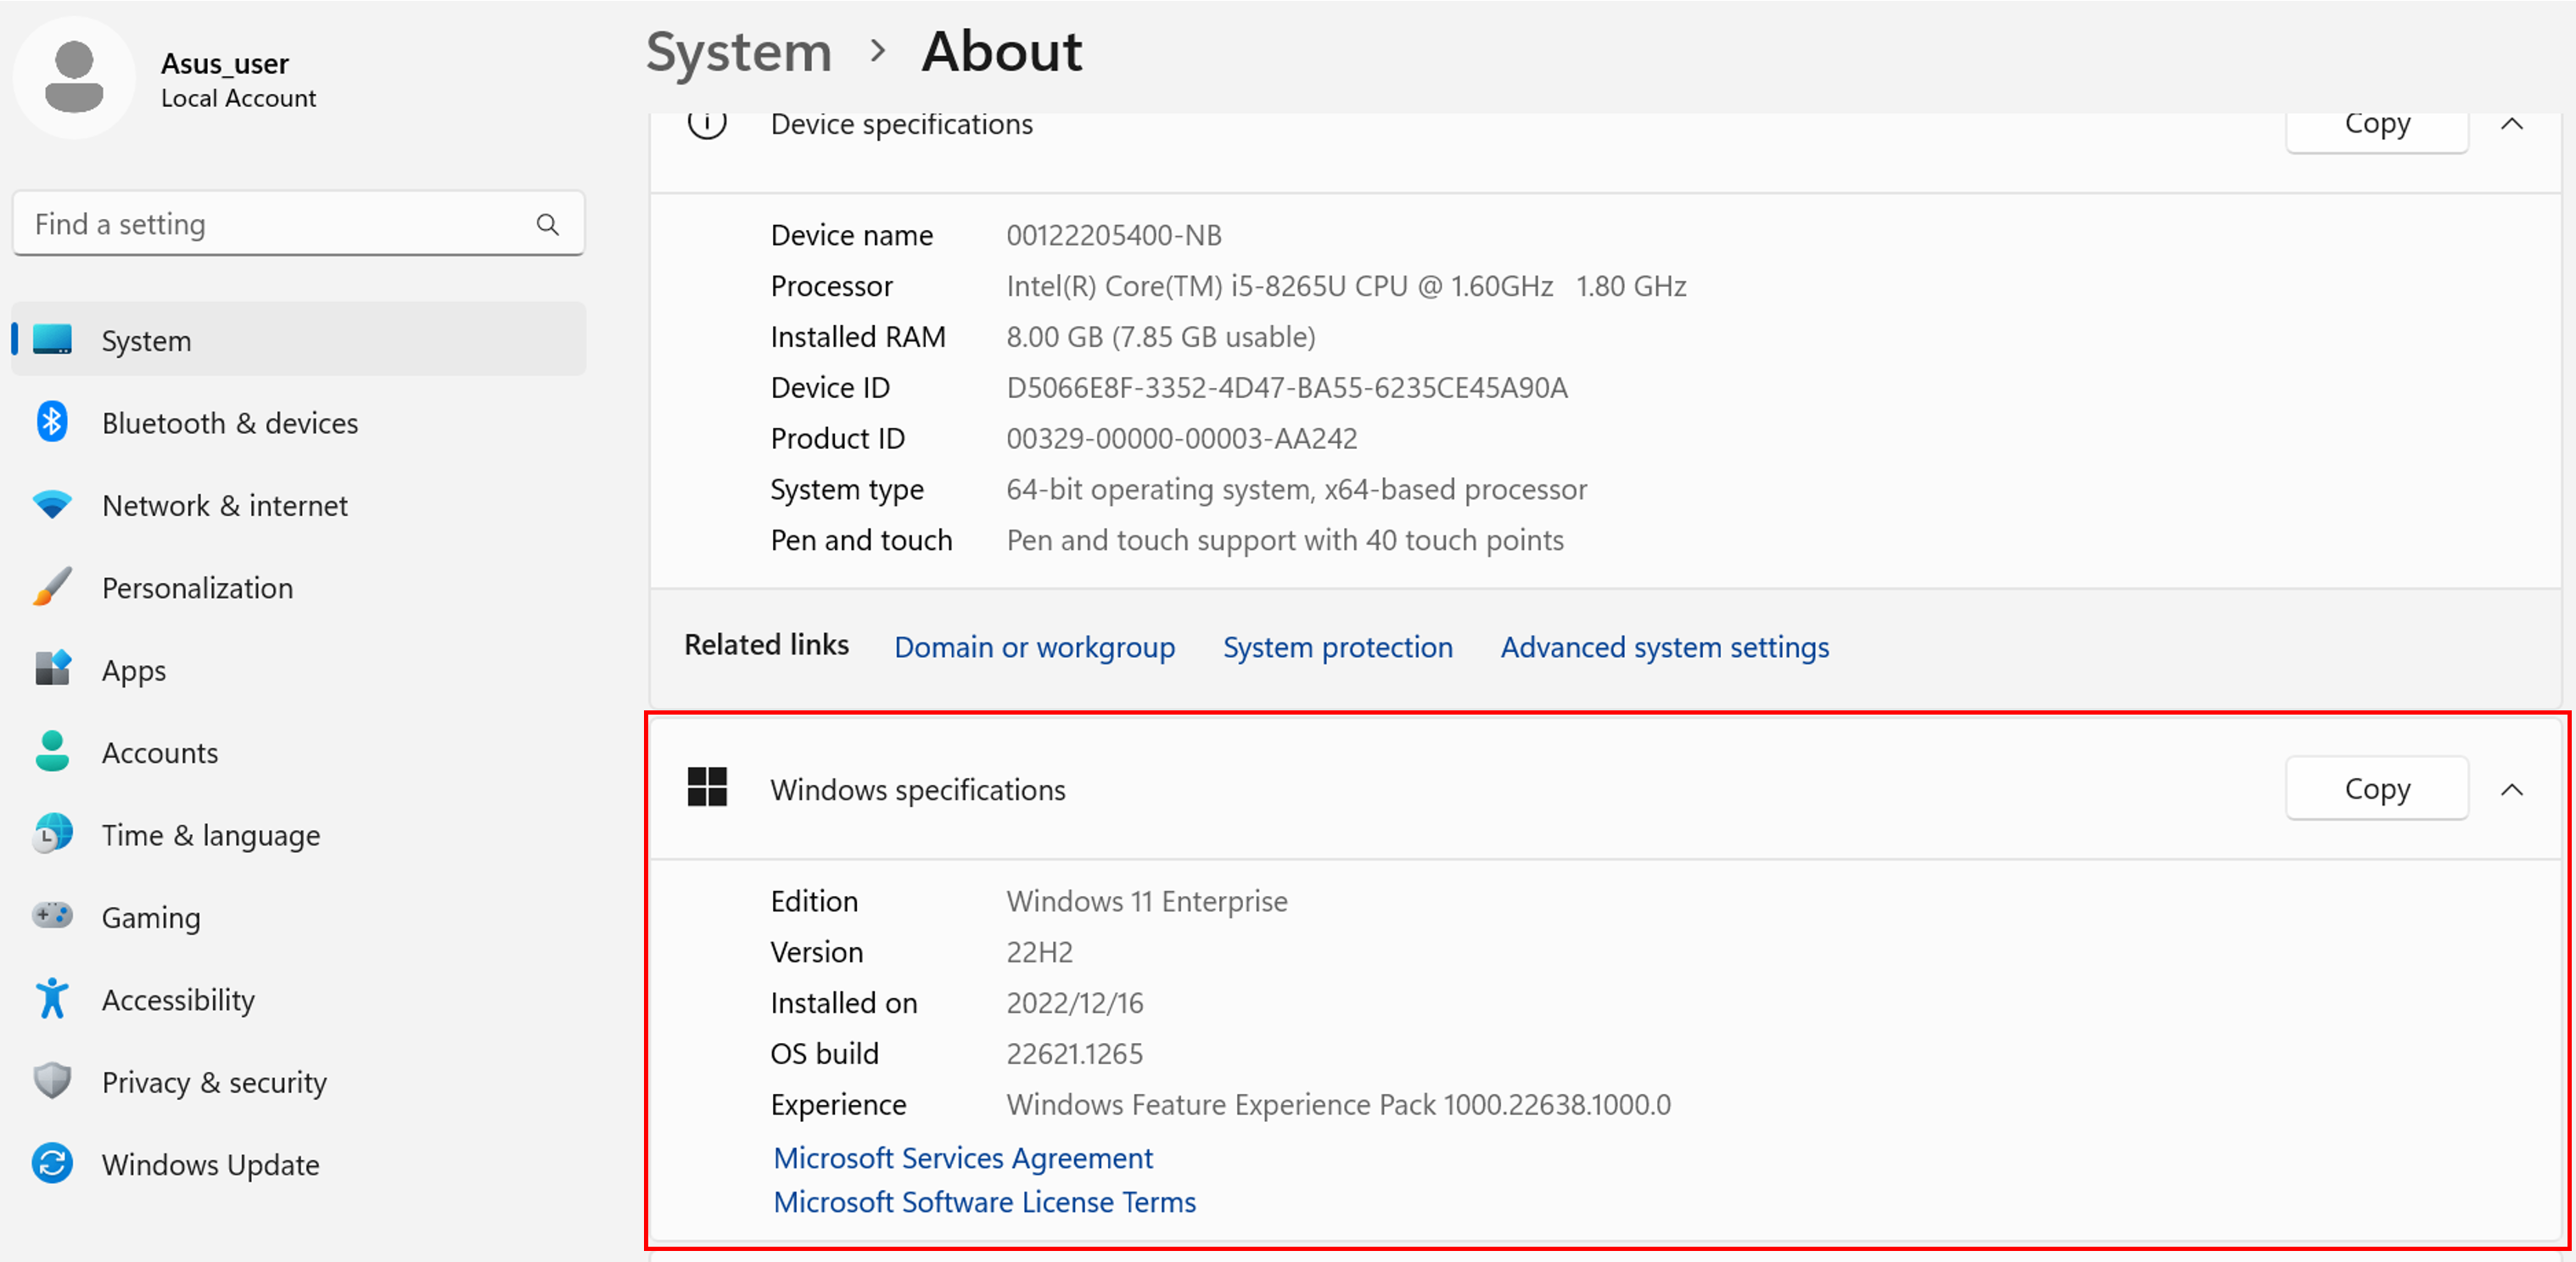Select the About breadcrumb item

pyautogui.click(x=1001, y=51)
